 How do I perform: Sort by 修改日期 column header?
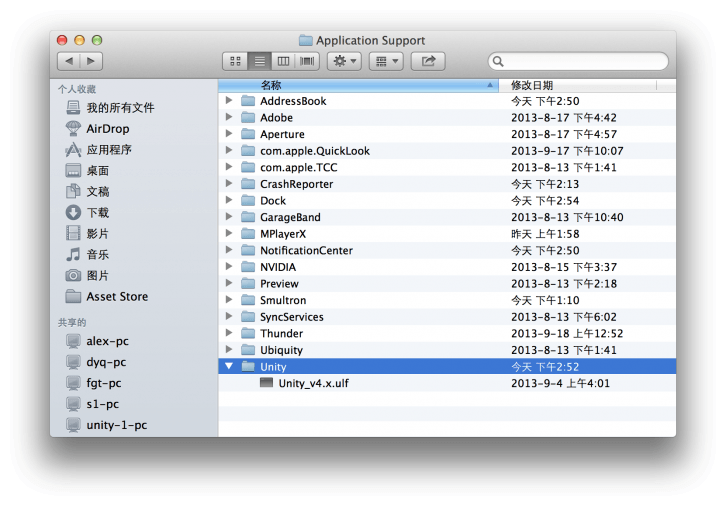580,86
